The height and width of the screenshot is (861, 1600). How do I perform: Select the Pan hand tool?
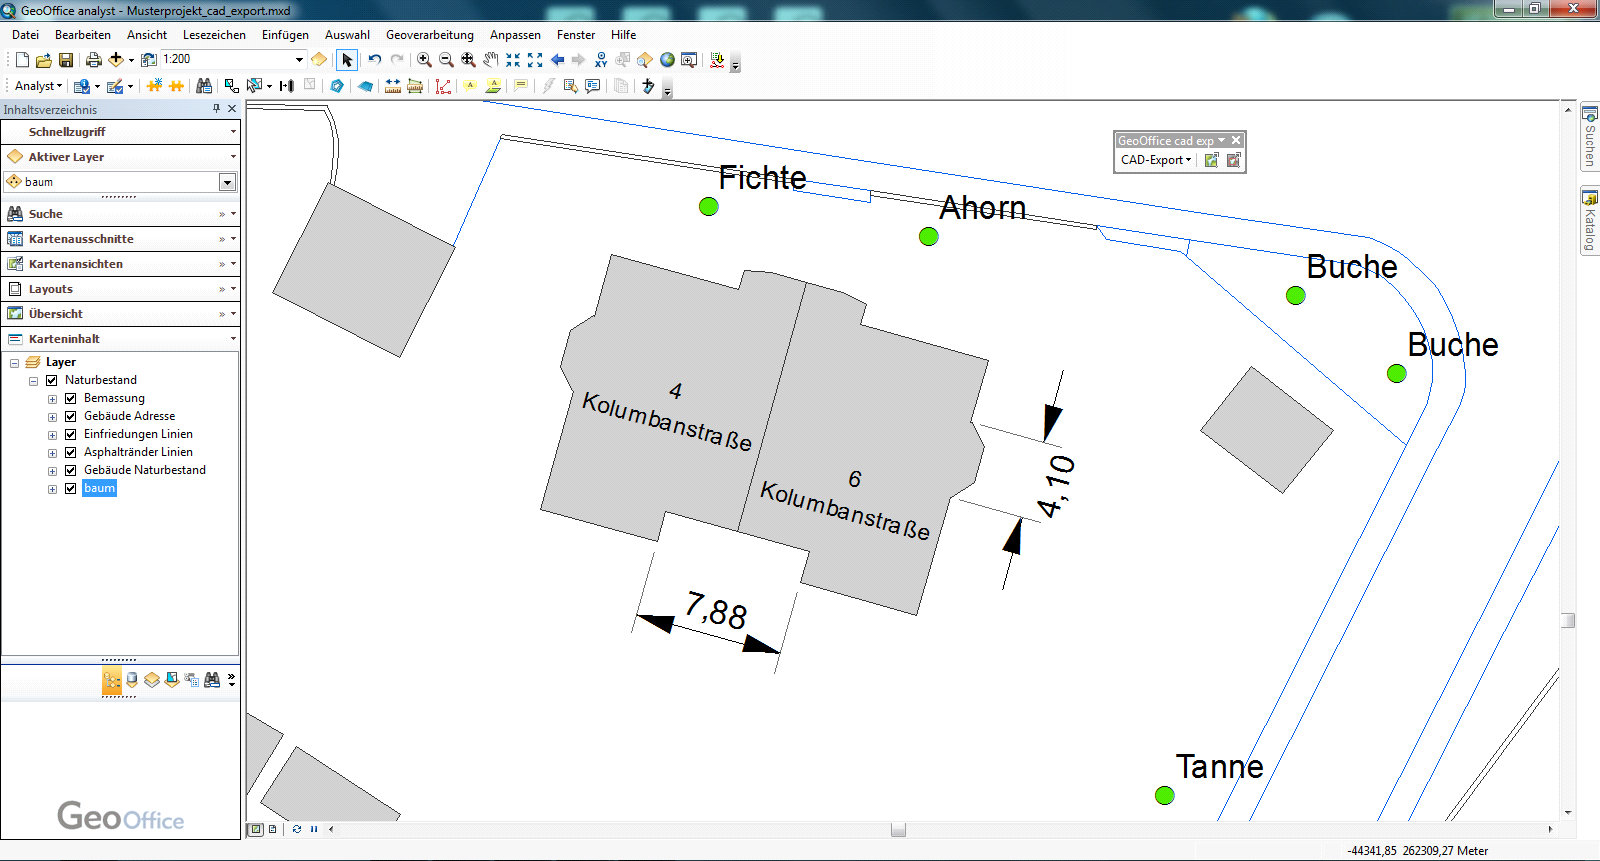tap(490, 60)
